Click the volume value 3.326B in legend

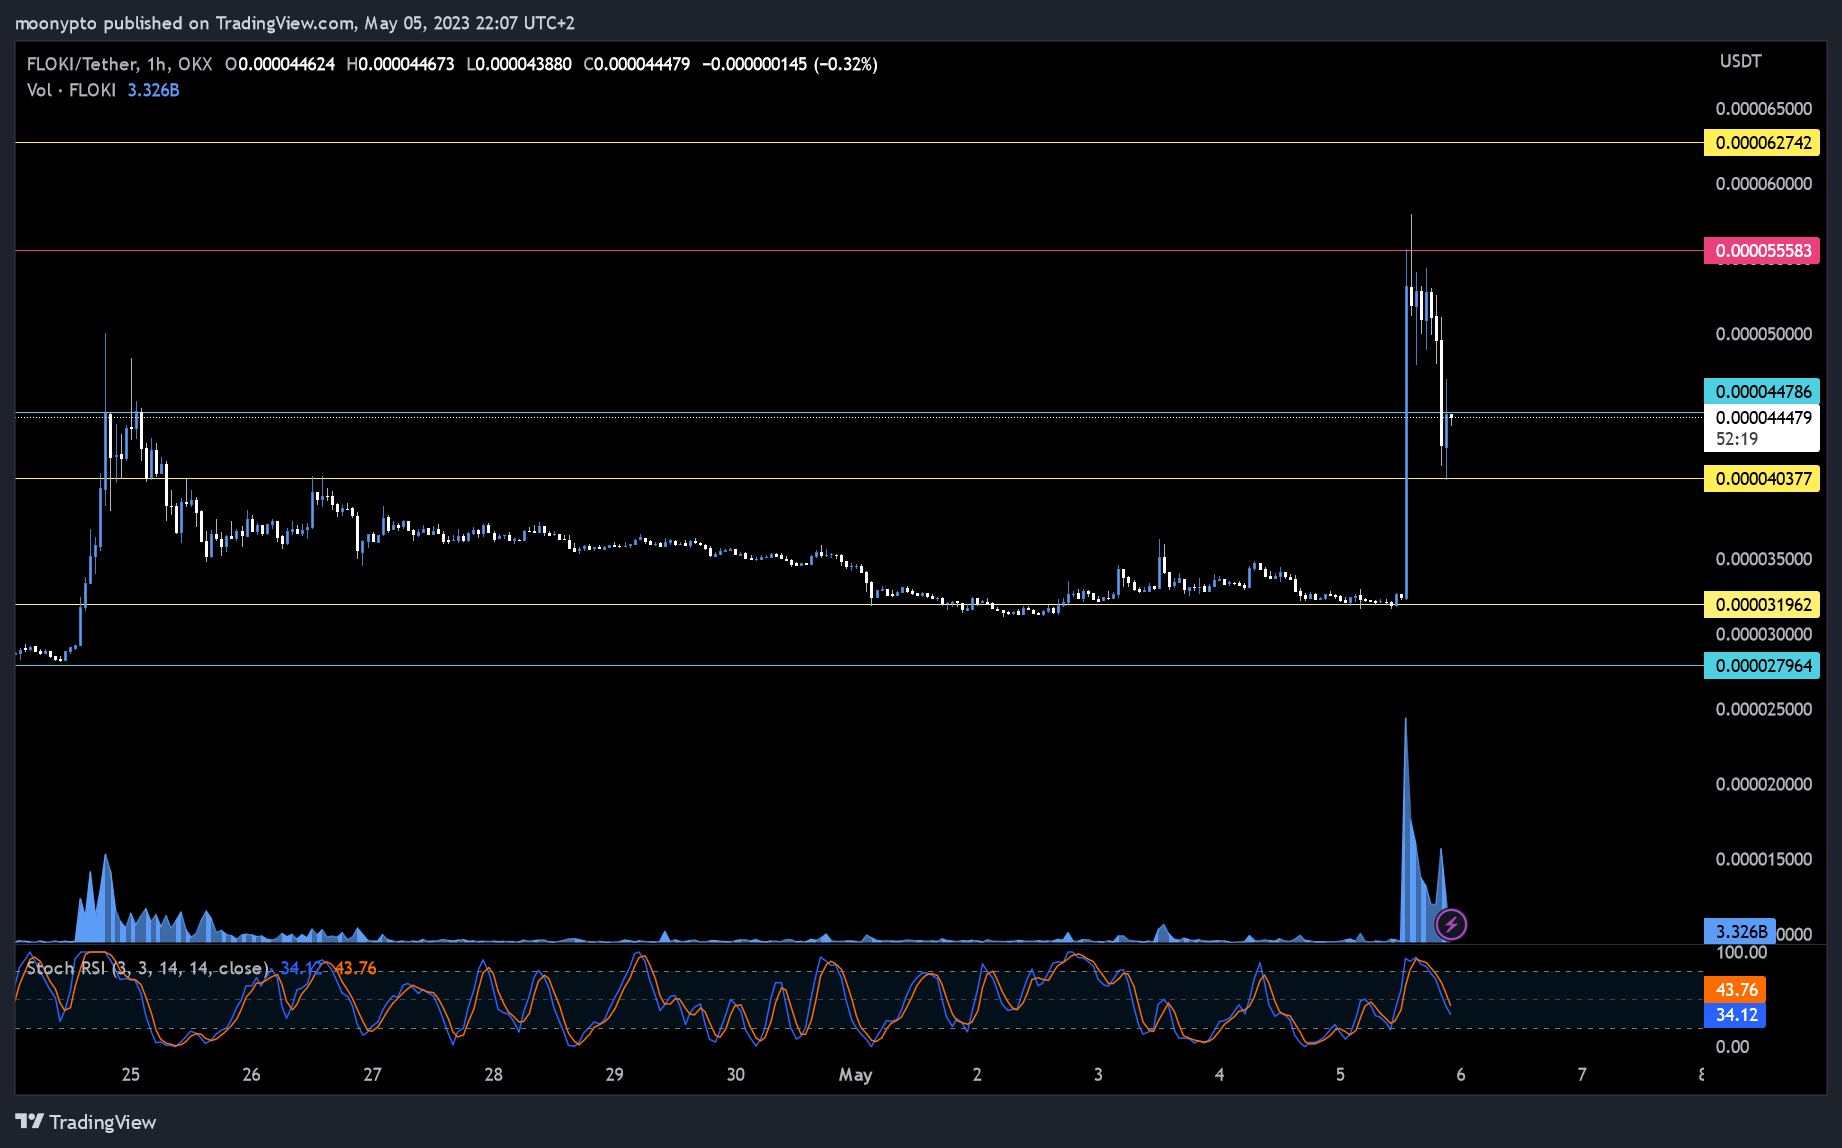click(x=153, y=90)
